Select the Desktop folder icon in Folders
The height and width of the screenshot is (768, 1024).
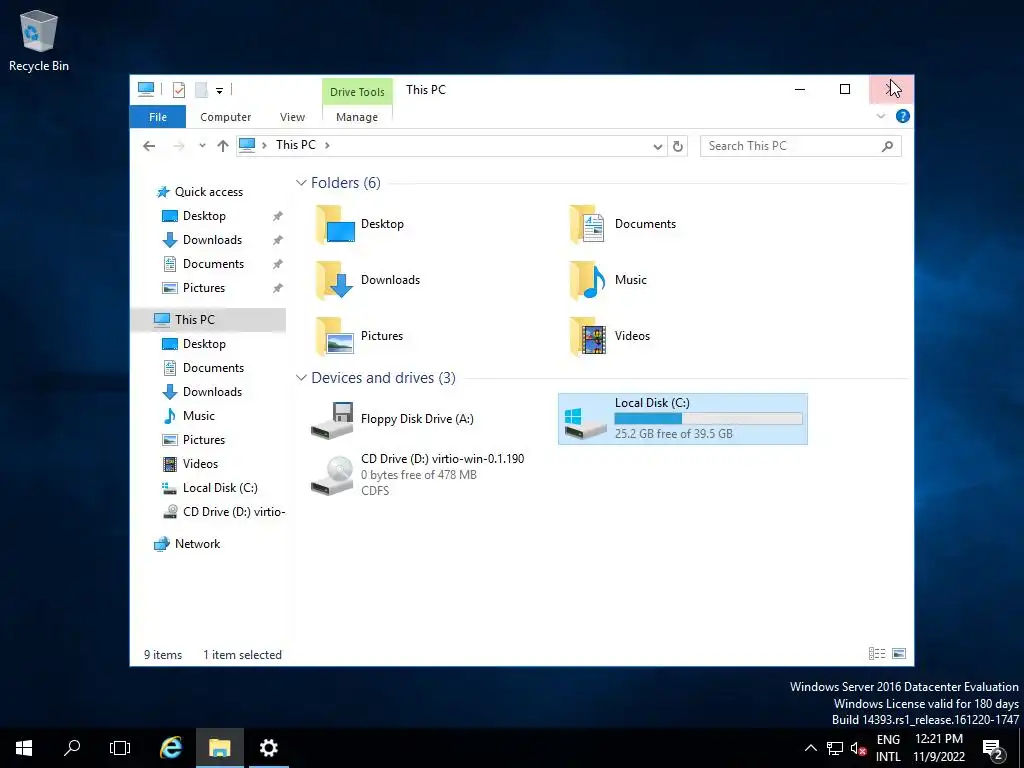(335, 224)
